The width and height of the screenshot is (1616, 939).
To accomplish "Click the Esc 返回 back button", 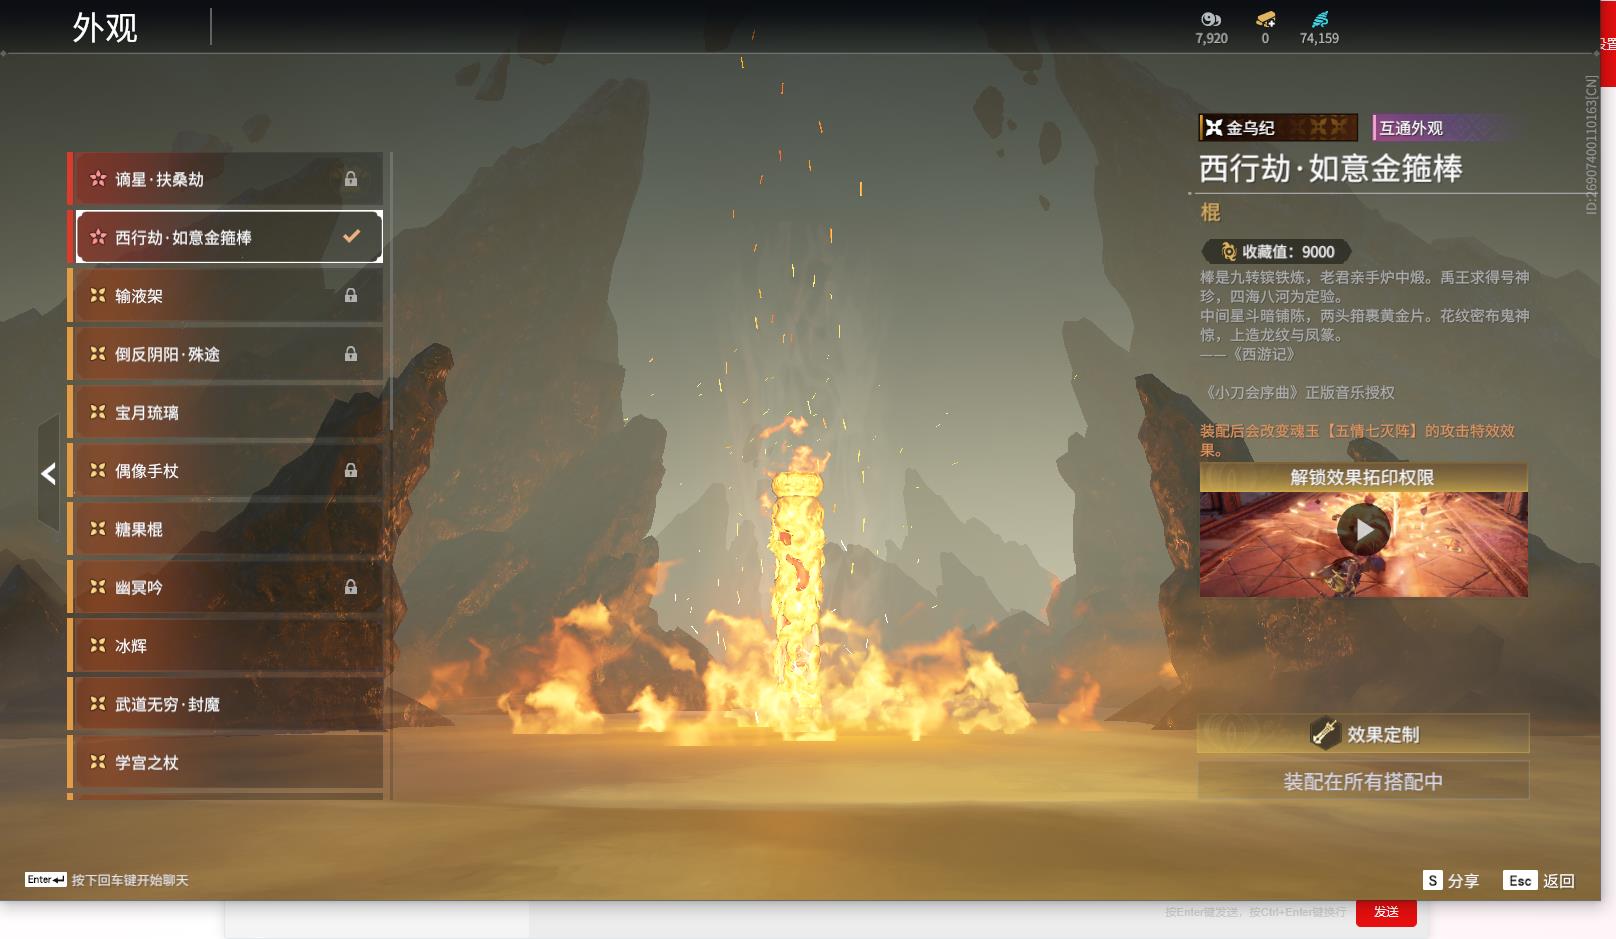I will tap(1539, 881).
